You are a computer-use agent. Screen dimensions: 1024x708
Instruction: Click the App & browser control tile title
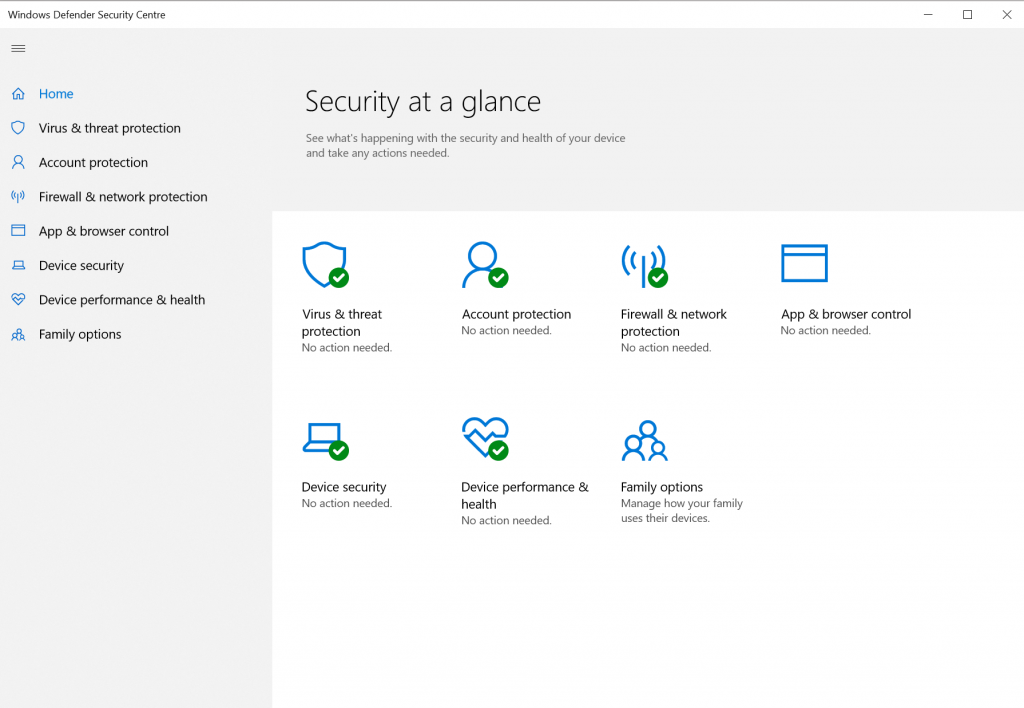846,314
